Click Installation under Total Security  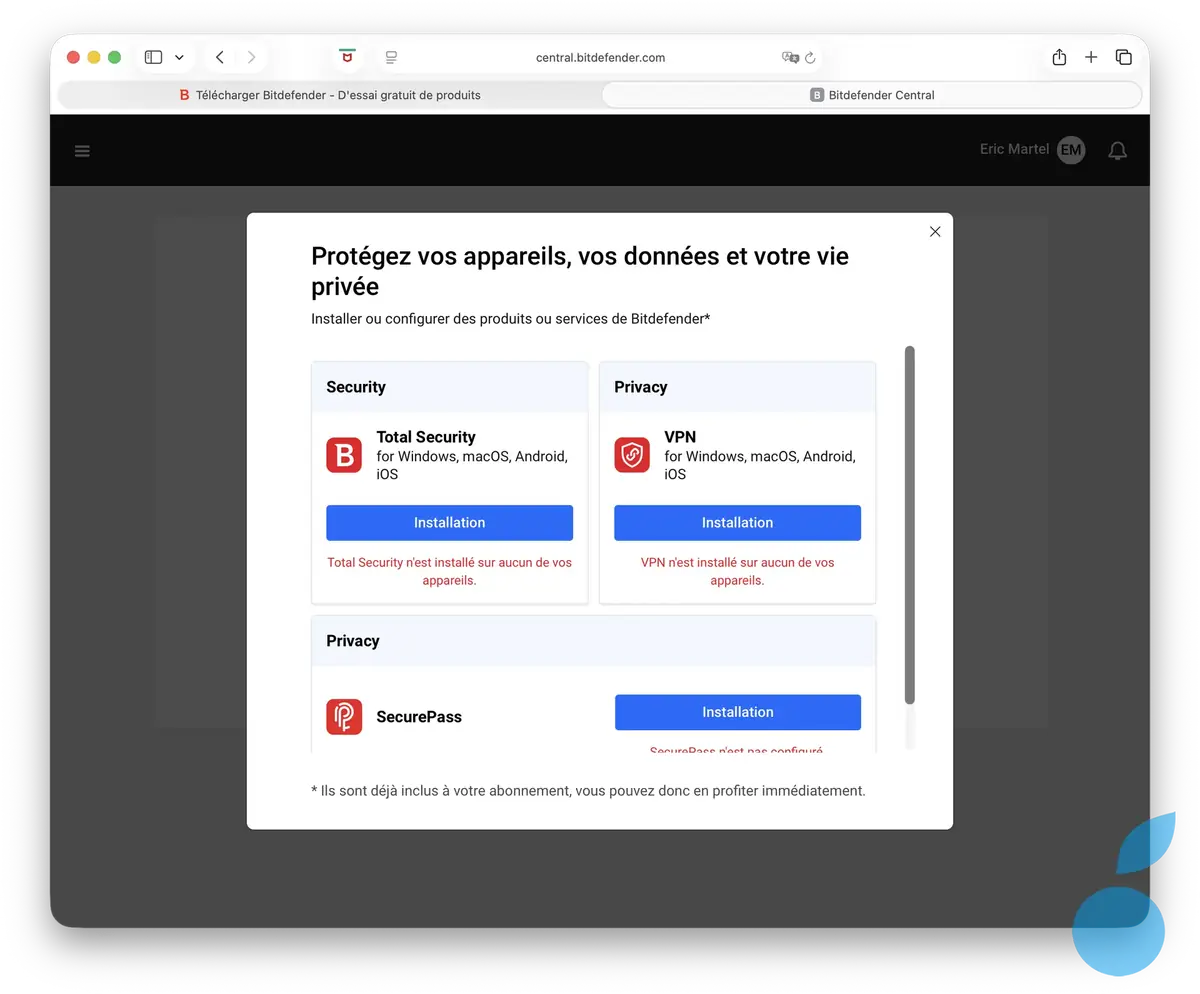[449, 522]
